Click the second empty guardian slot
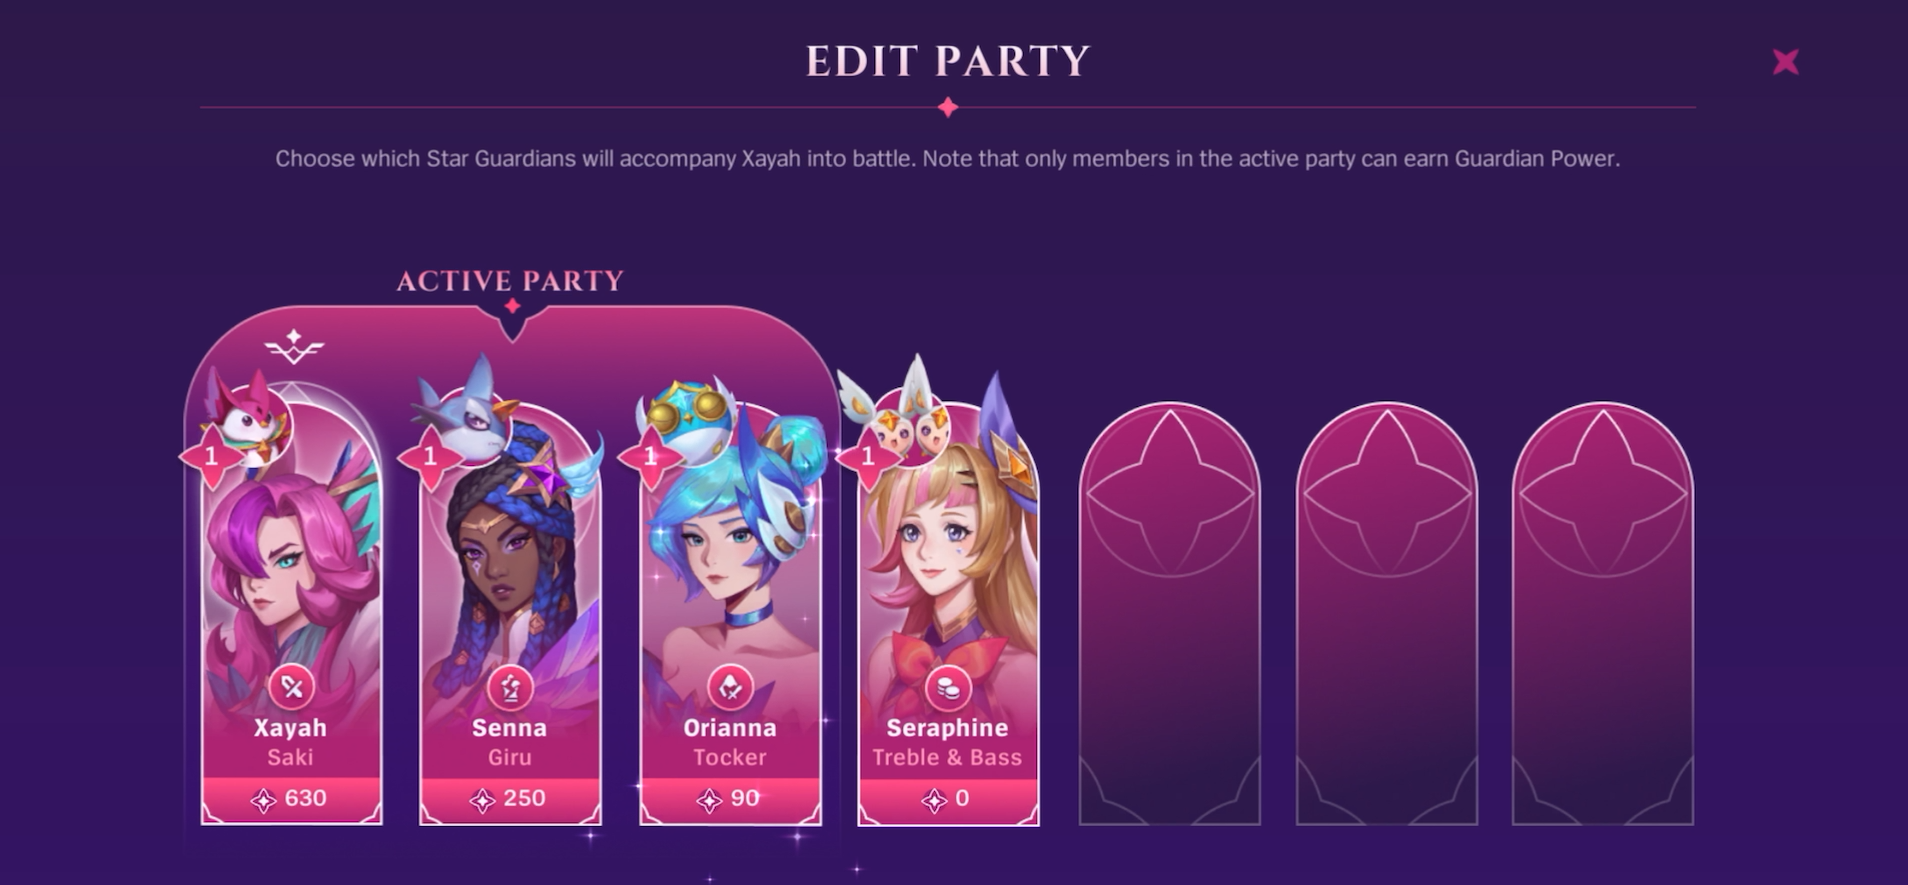 (1386, 613)
